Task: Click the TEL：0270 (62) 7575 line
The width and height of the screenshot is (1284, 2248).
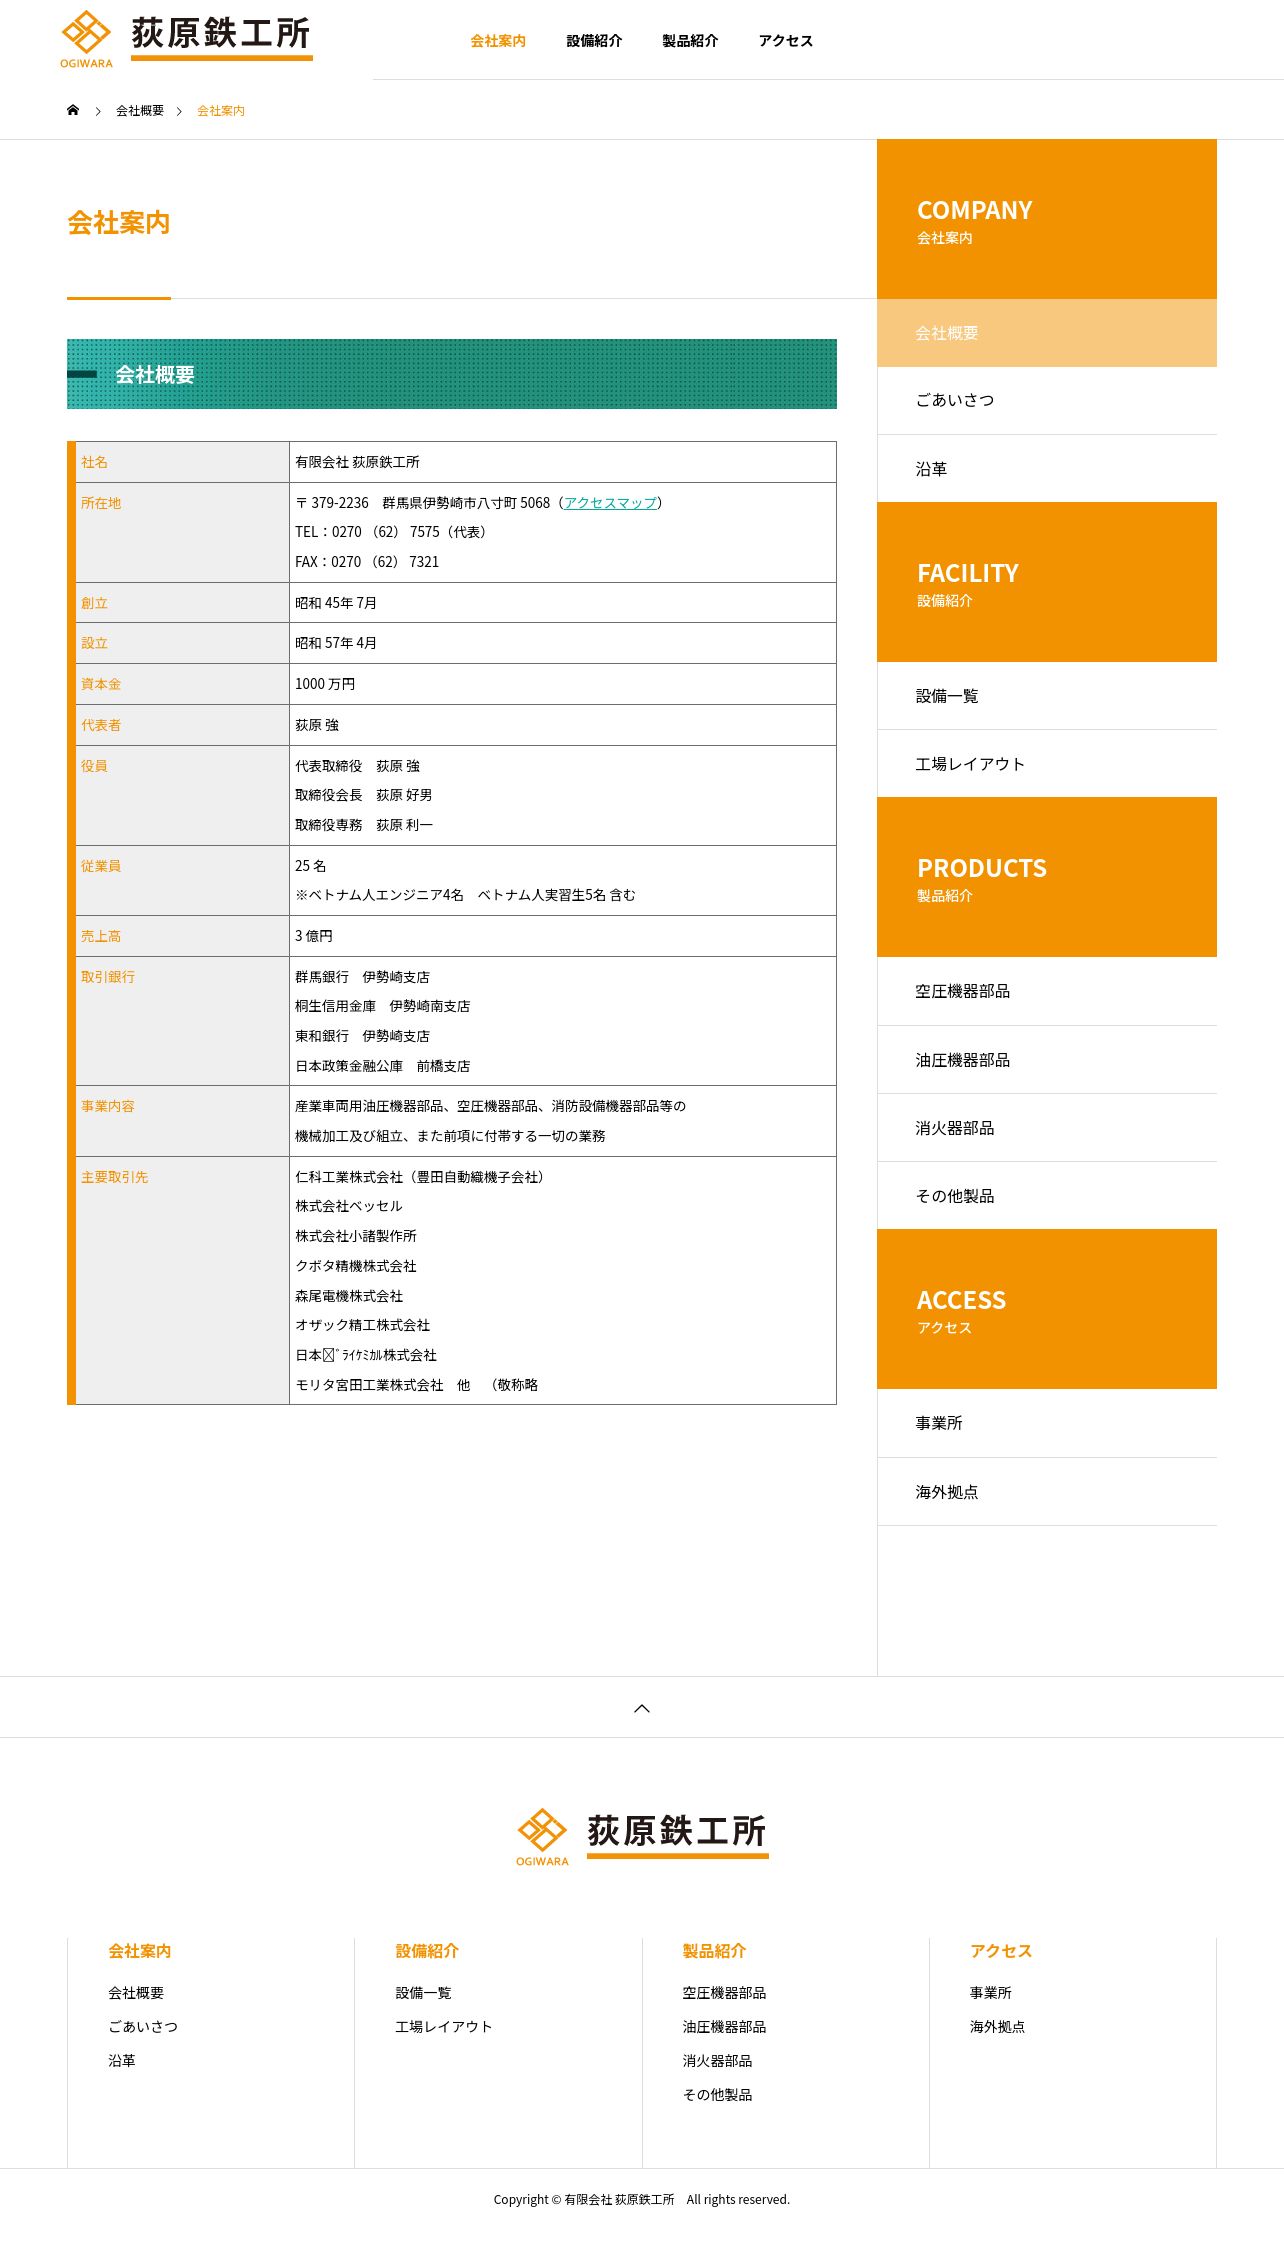Action: [390, 532]
